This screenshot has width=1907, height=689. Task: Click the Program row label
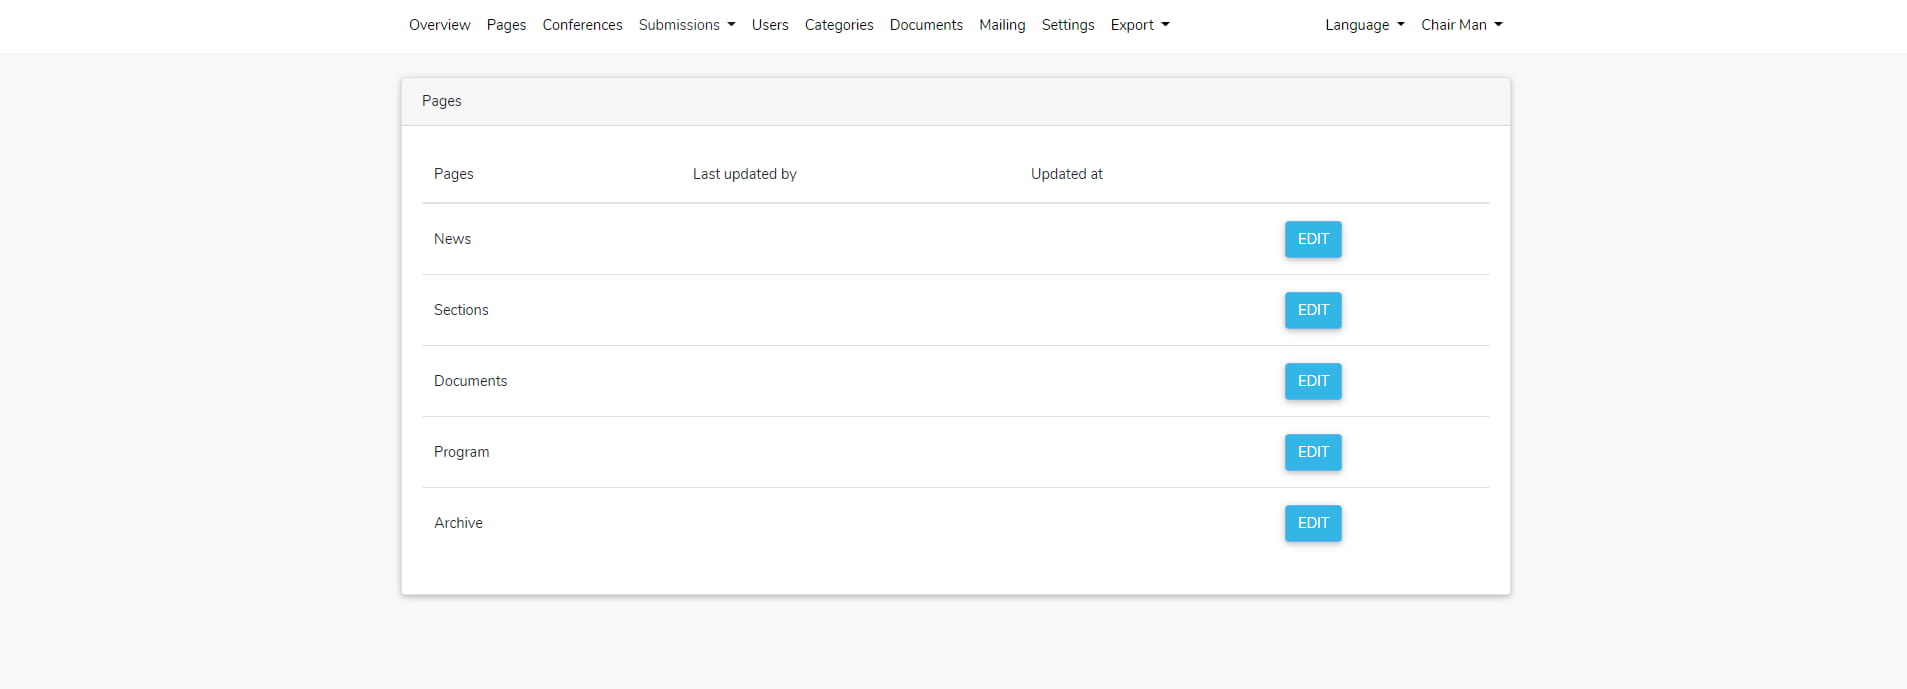coord(461,452)
